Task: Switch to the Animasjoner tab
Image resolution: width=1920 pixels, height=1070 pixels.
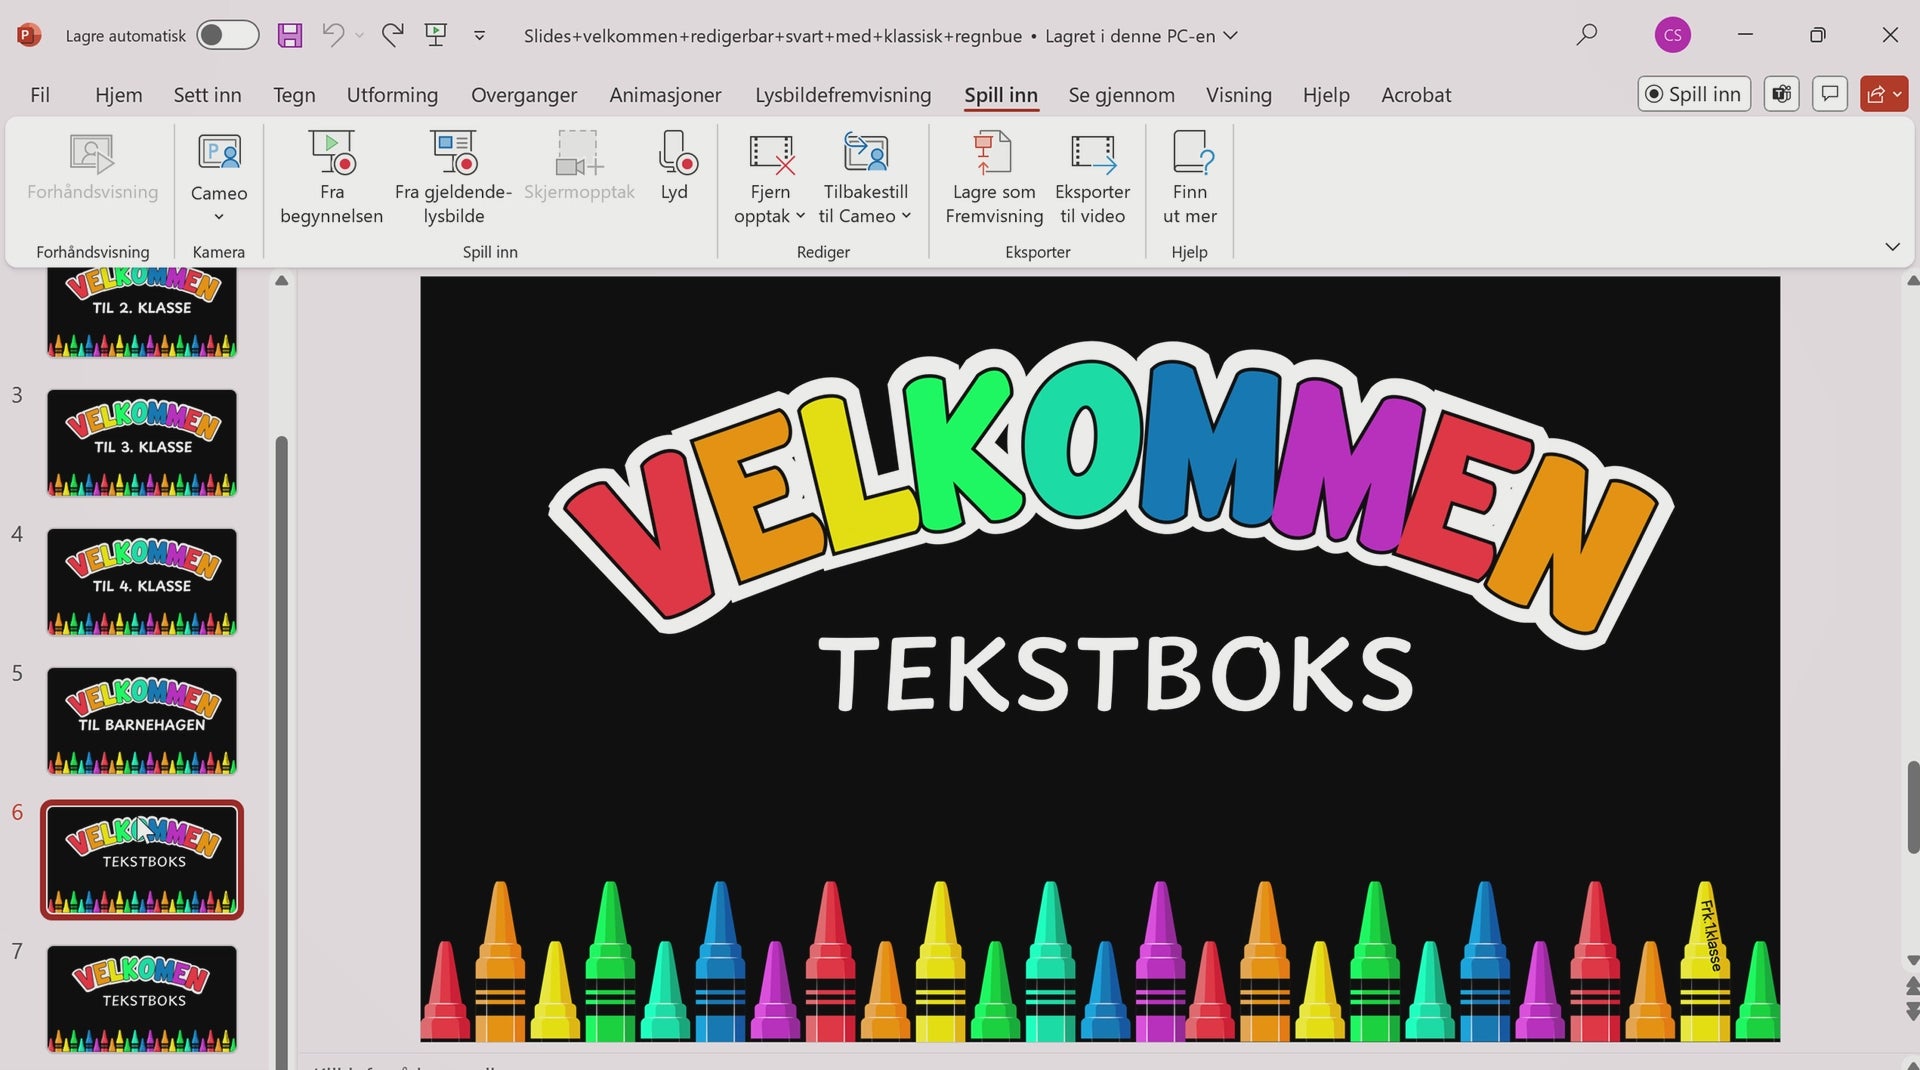Action: click(x=665, y=95)
